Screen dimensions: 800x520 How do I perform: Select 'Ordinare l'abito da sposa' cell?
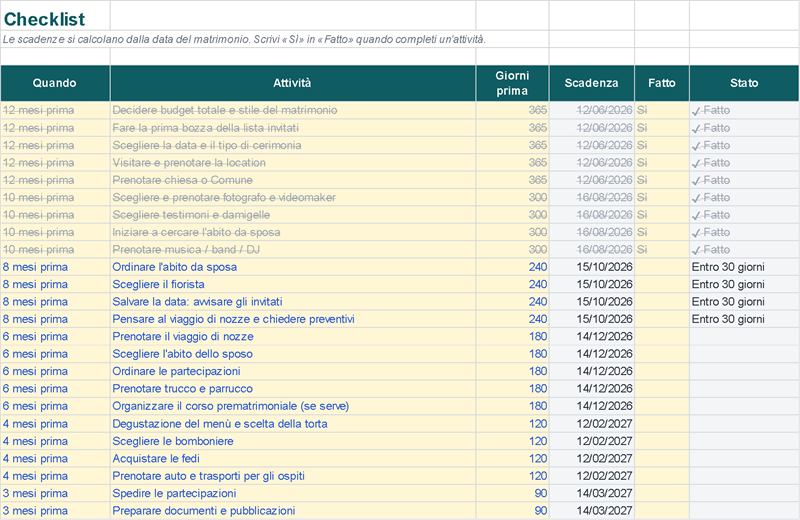click(293, 266)
